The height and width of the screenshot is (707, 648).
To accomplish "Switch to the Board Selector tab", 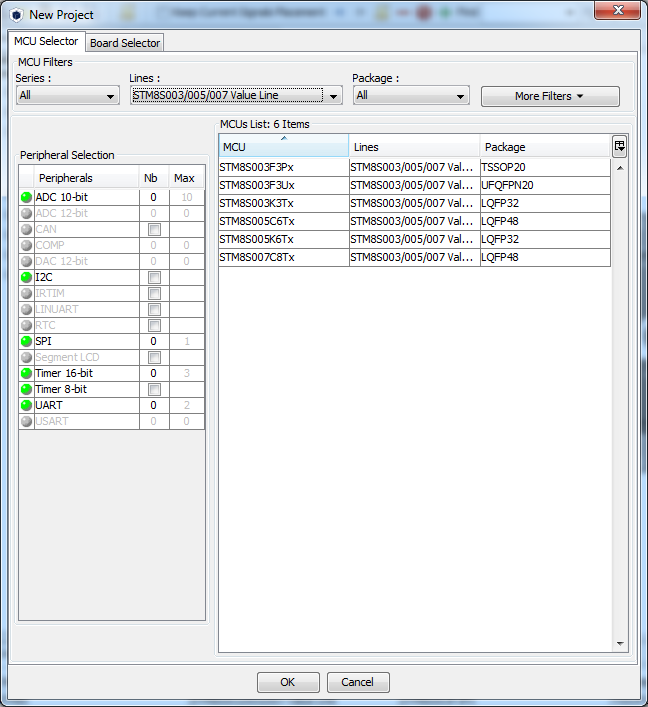I will tap(125, 43).
